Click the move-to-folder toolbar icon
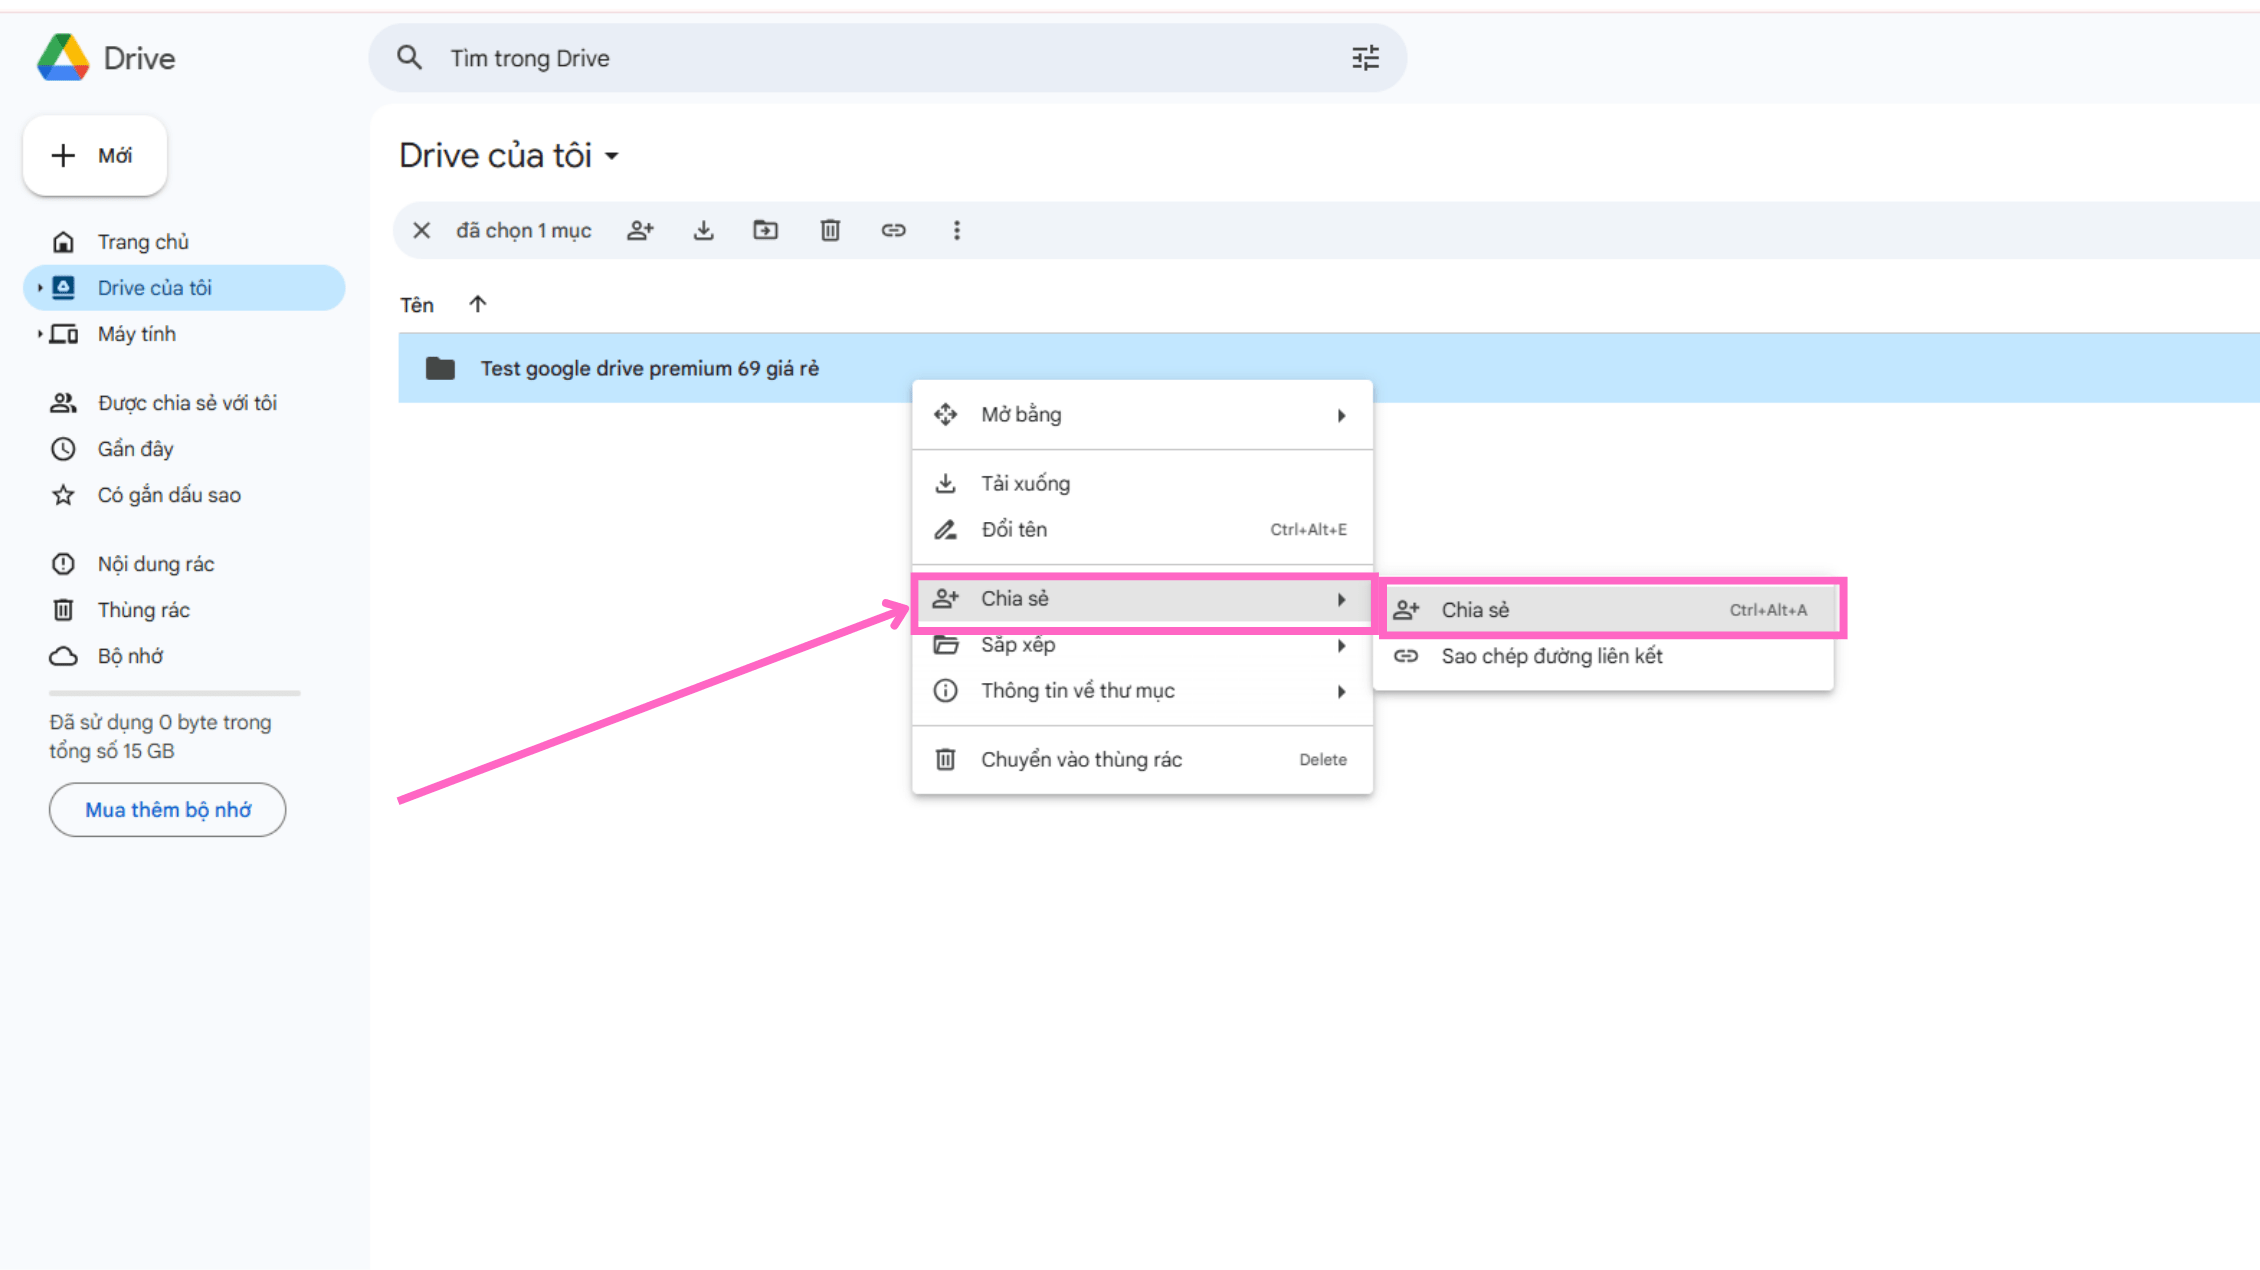Screen dimensions: 2260x1270 [765, 231]
